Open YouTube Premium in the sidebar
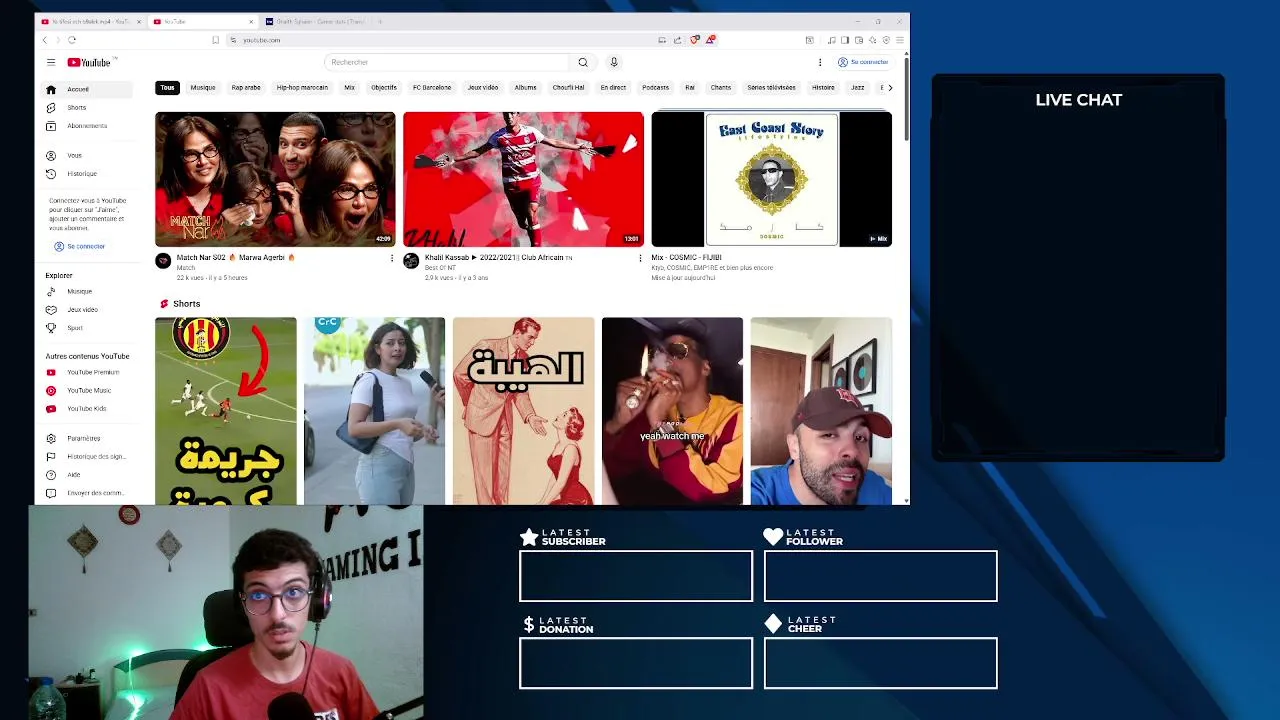The height and width of the screenshot is (720, 1280). pos(87,372)
